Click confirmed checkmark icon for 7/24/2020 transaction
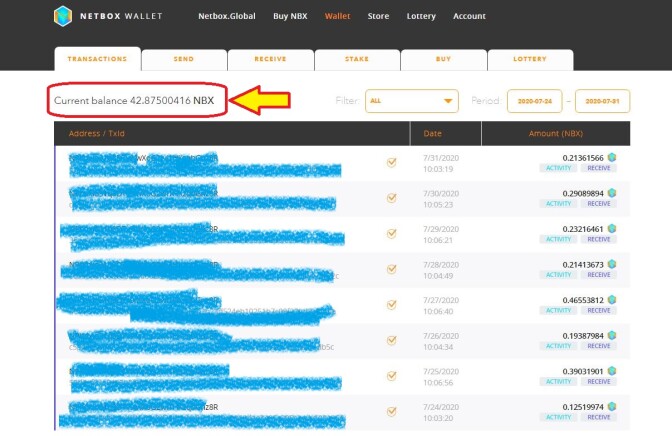Viewport: 672px width, 436px height. pyautogui.click(x=391, y=411)
